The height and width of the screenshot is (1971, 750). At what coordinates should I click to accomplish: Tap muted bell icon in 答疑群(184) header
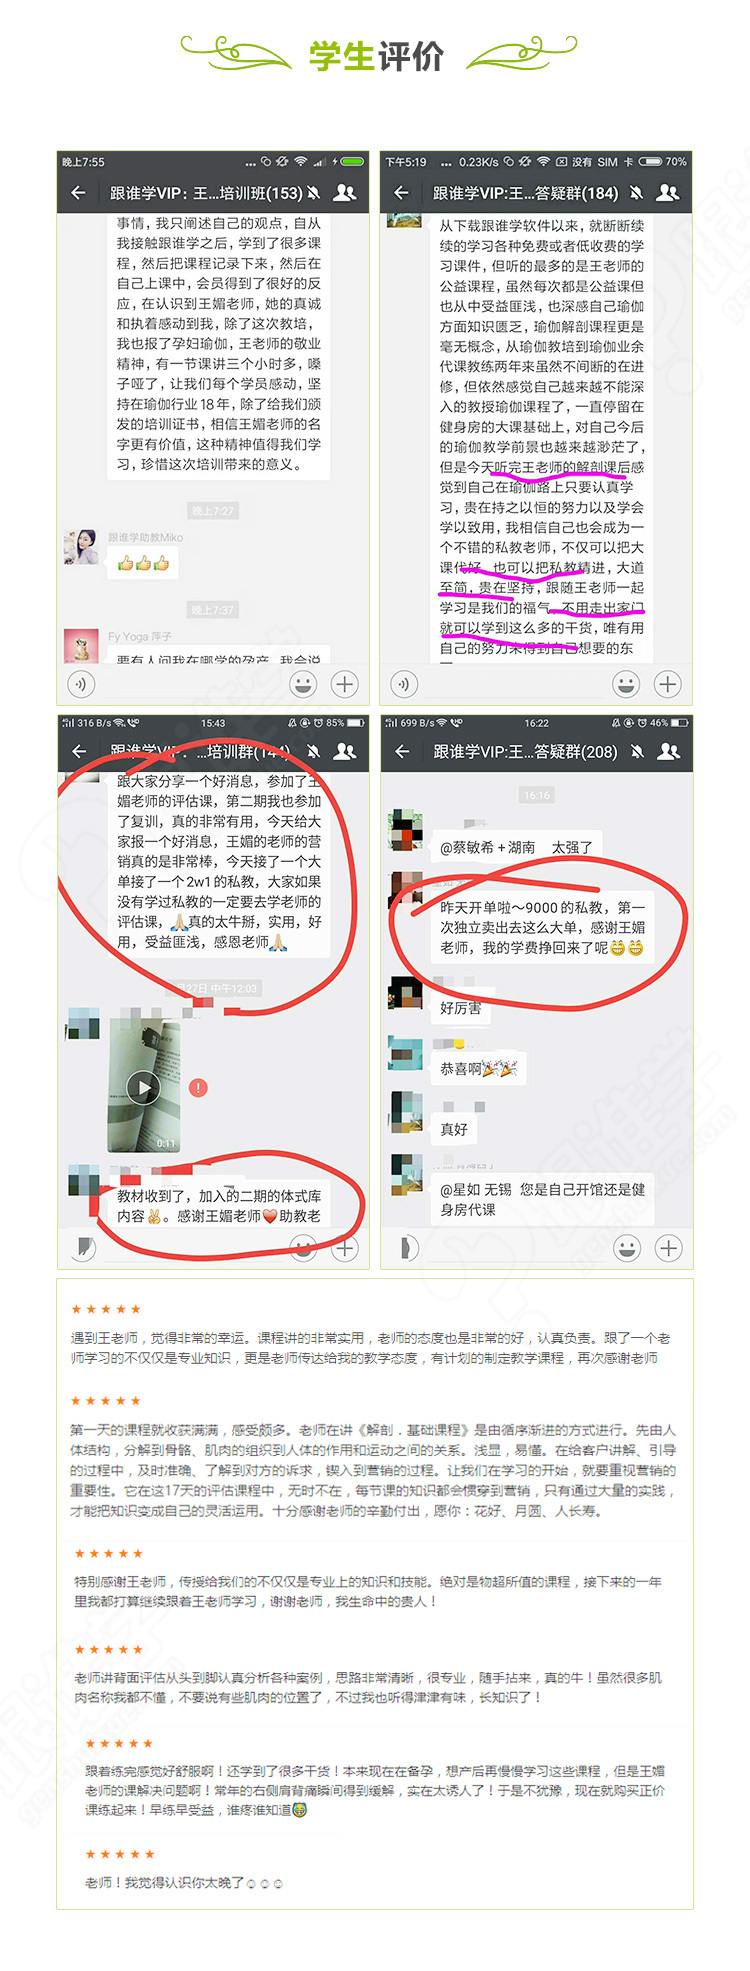(x=636, y=193)
